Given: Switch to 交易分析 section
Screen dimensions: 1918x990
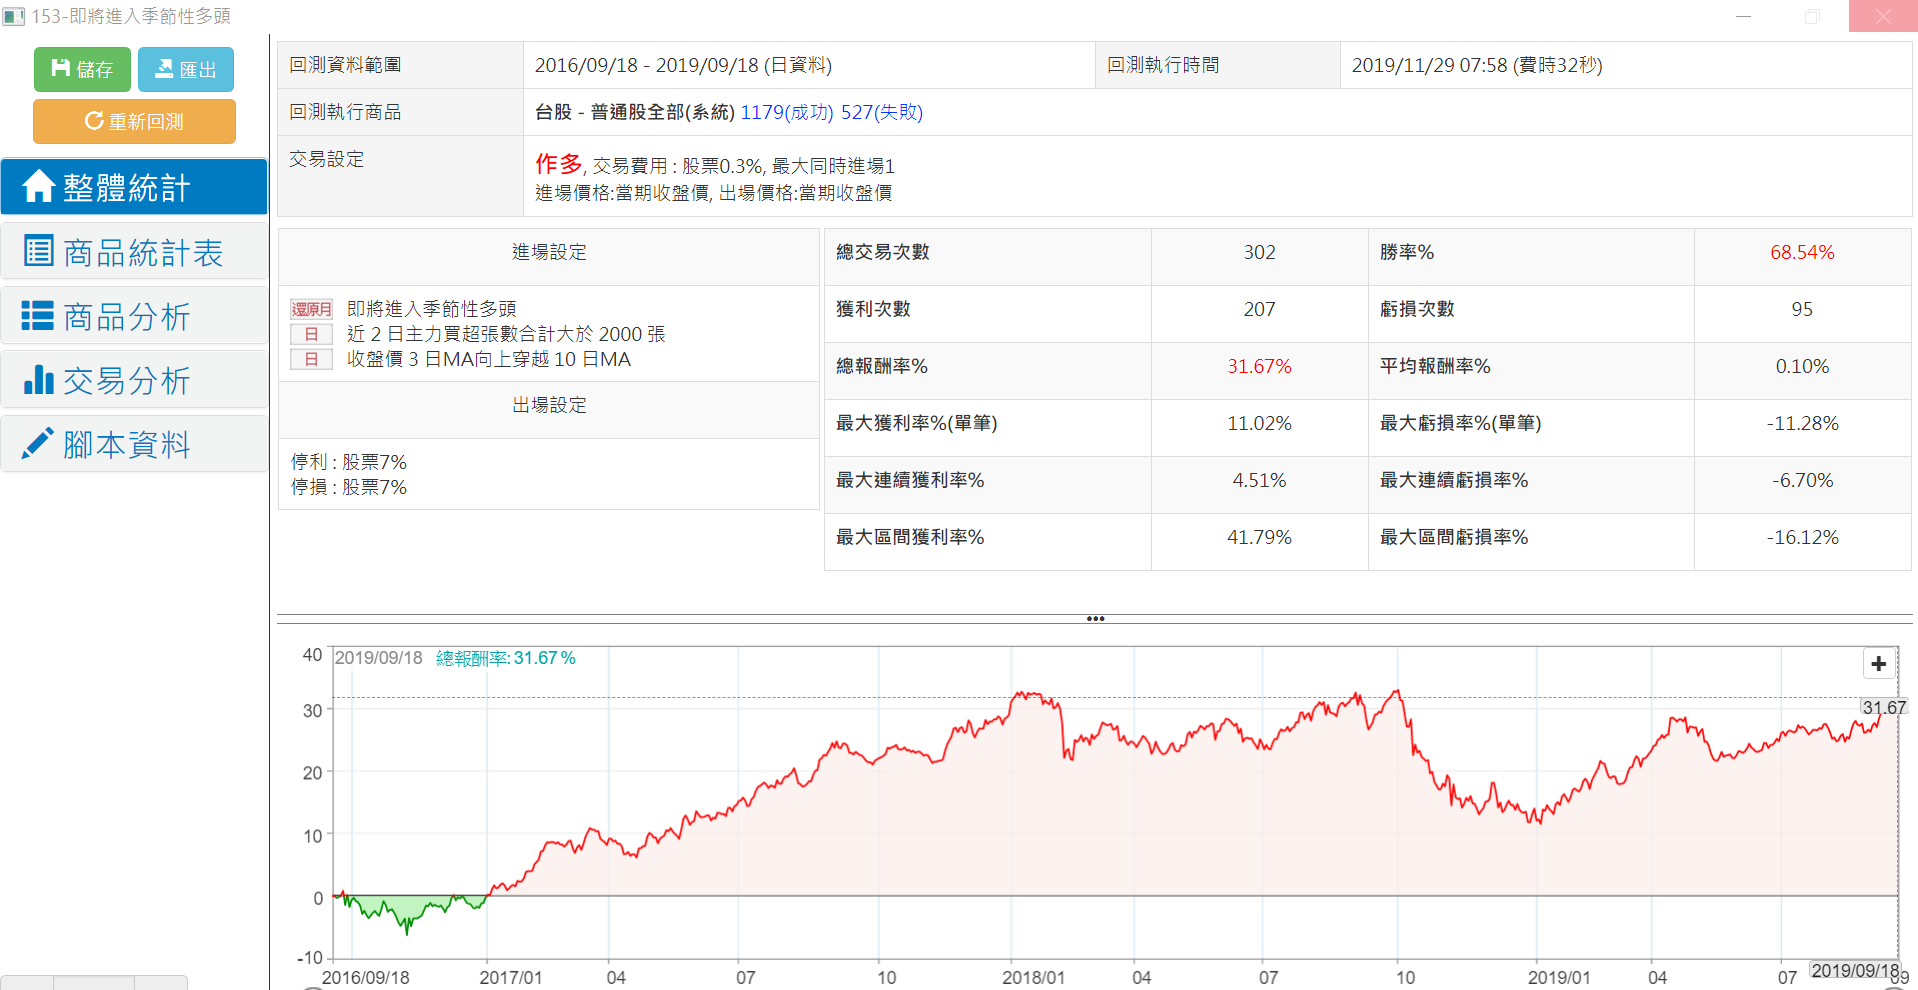Looking at the screenshot, I should coord(127,381).
